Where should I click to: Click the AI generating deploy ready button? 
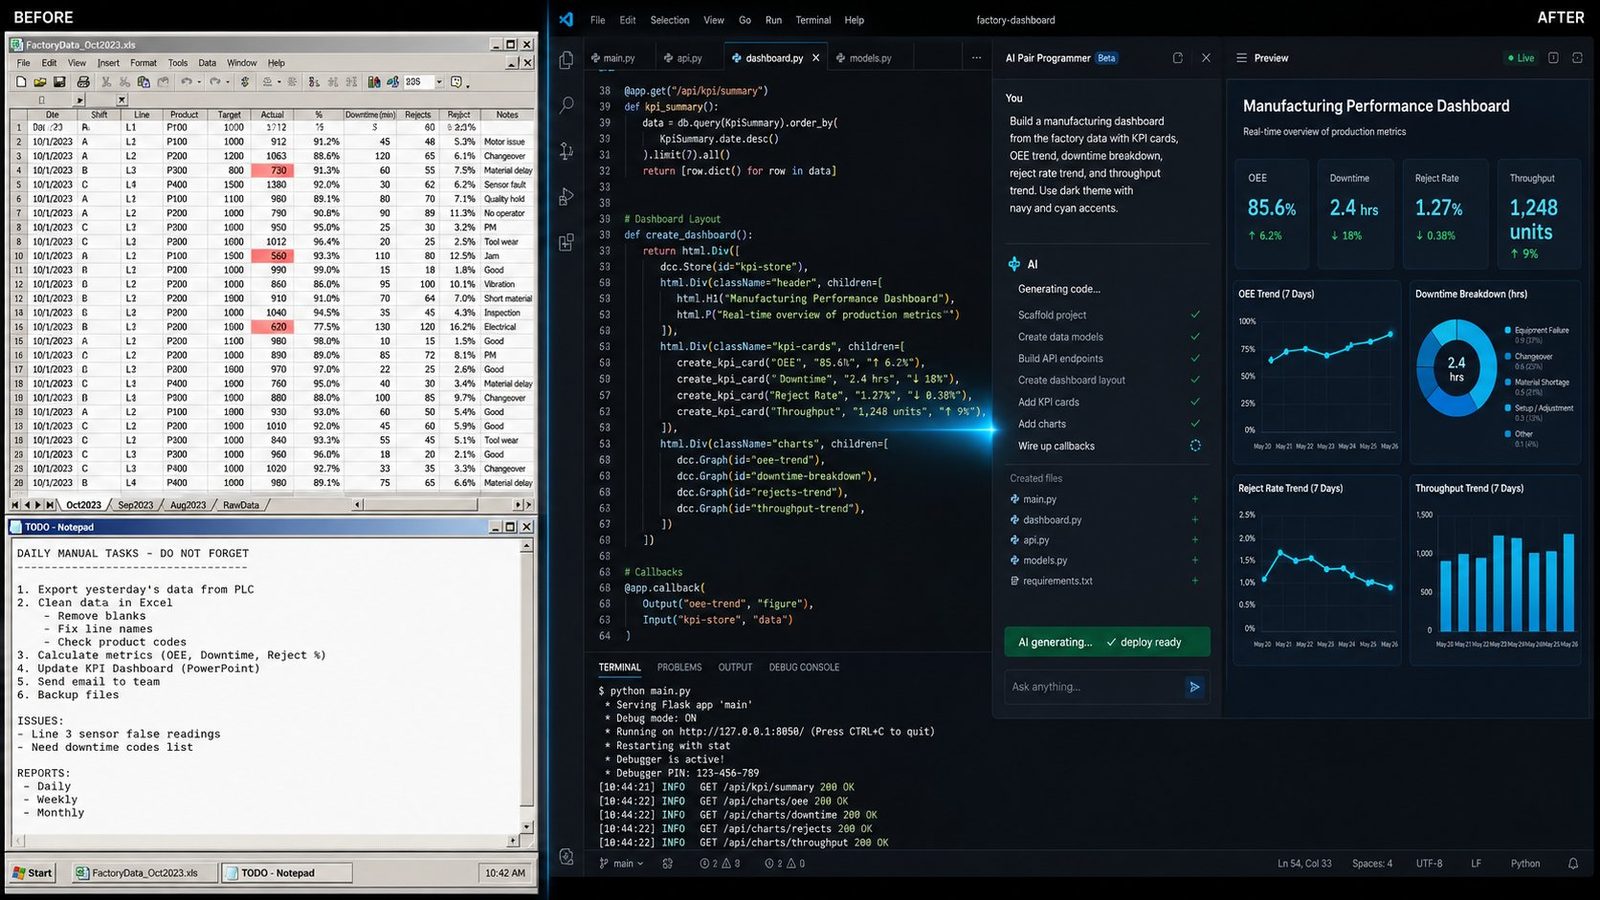click(x=1107, y=642)
